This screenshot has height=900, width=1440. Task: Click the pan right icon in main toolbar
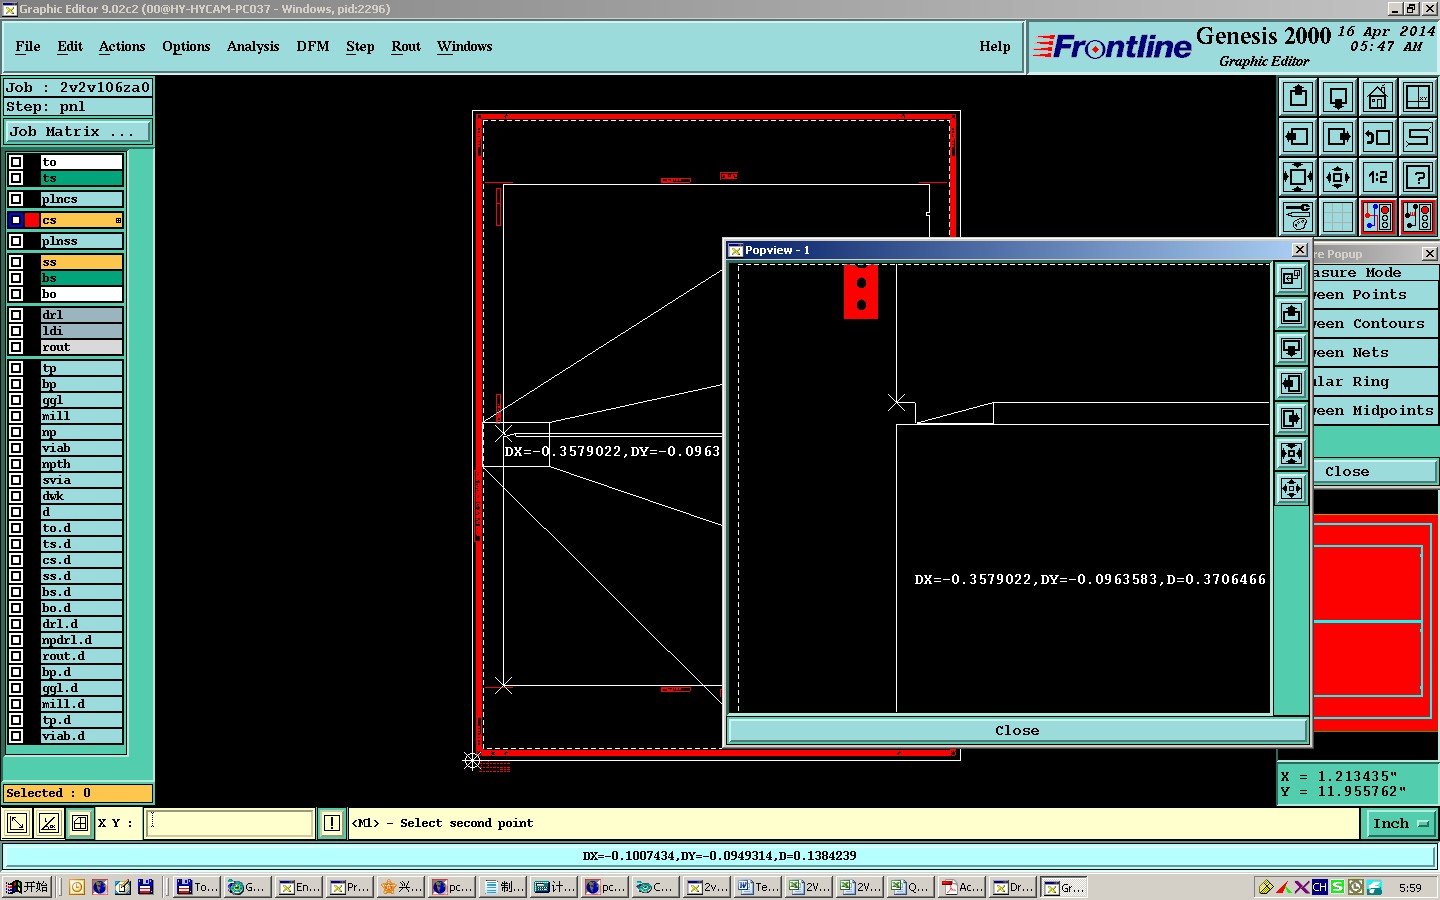(1338, 137)
